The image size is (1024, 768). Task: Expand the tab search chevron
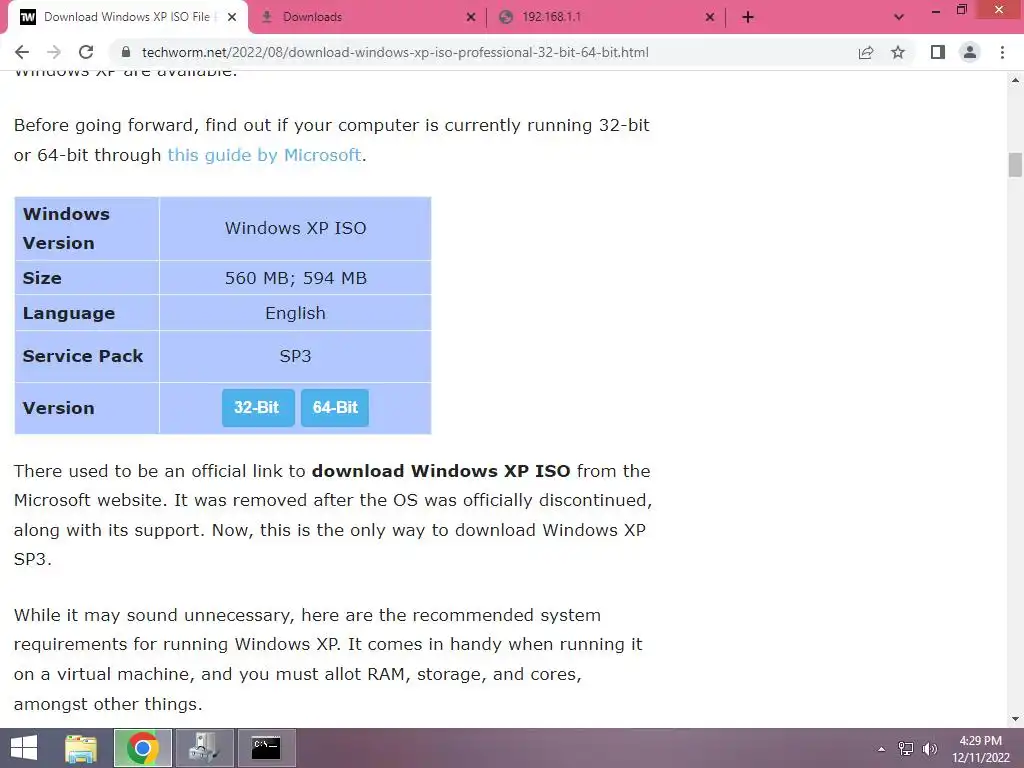899,17
